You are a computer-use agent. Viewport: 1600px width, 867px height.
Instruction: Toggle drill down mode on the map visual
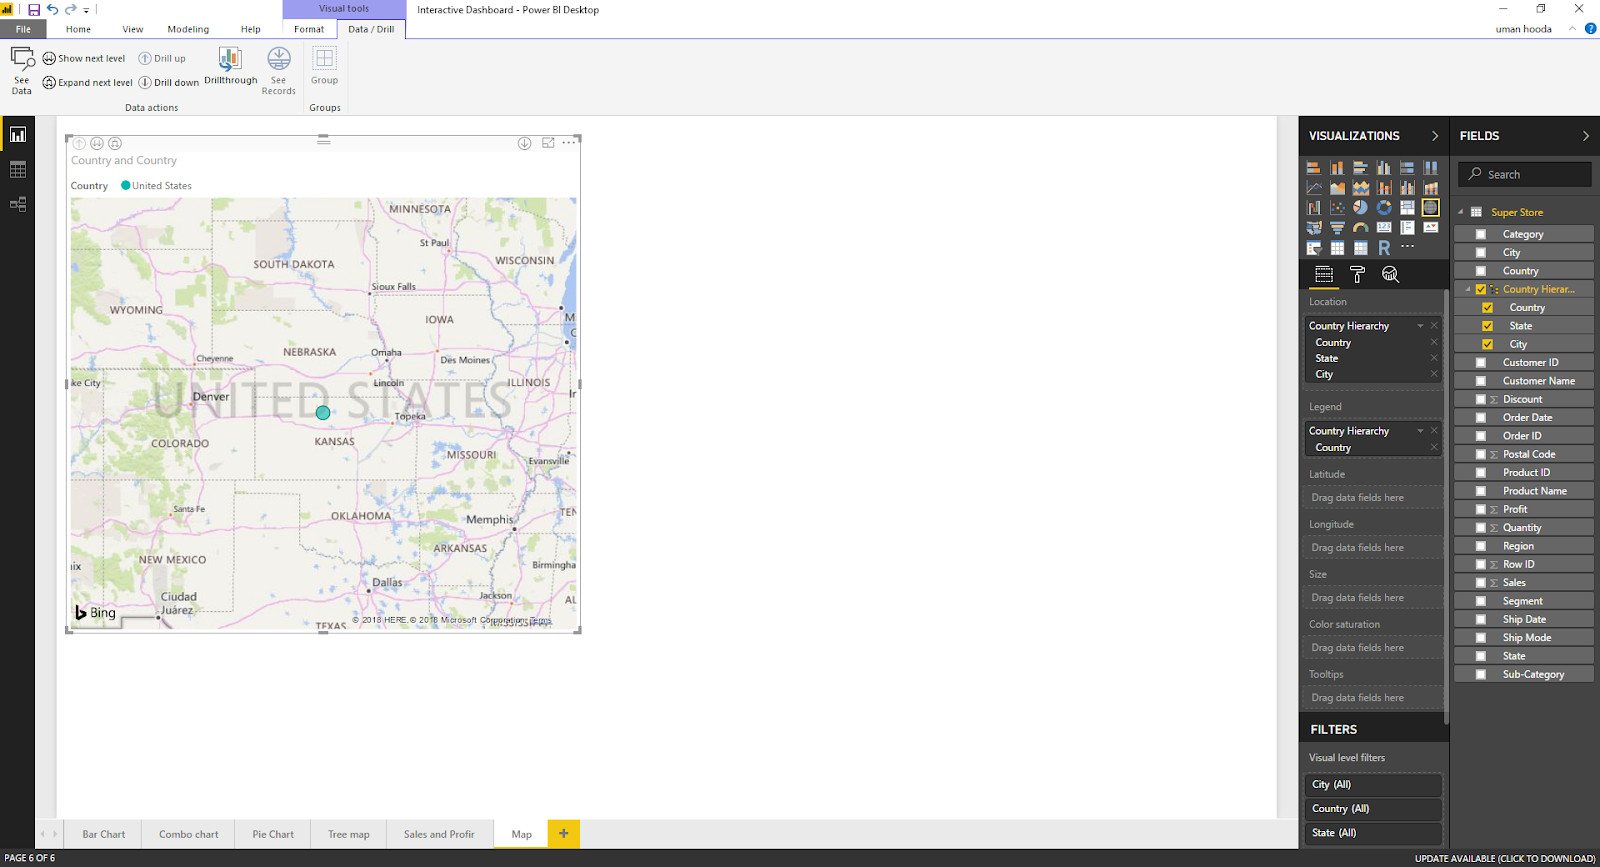pyautogui.click(x=524, y=143)
